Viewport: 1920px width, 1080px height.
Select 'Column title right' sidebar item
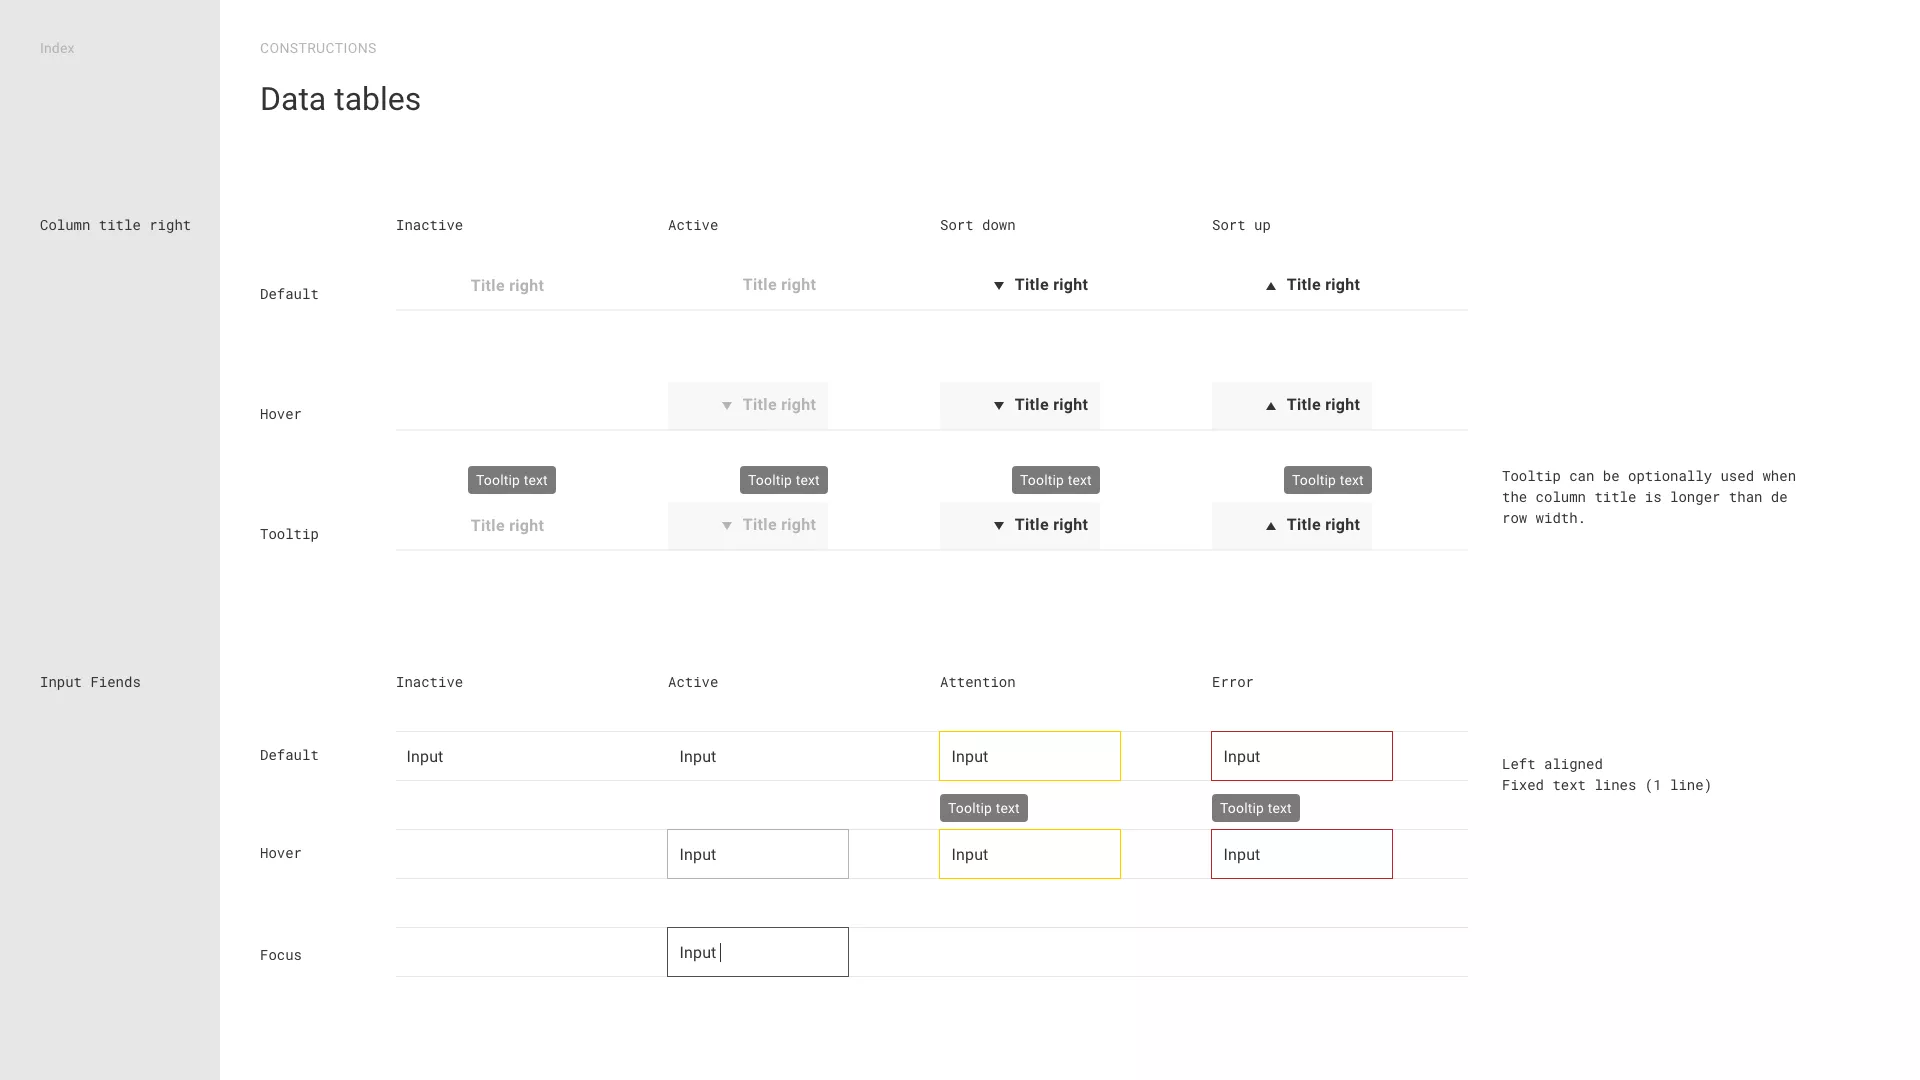pyautogui.click(x=115, y=225)
